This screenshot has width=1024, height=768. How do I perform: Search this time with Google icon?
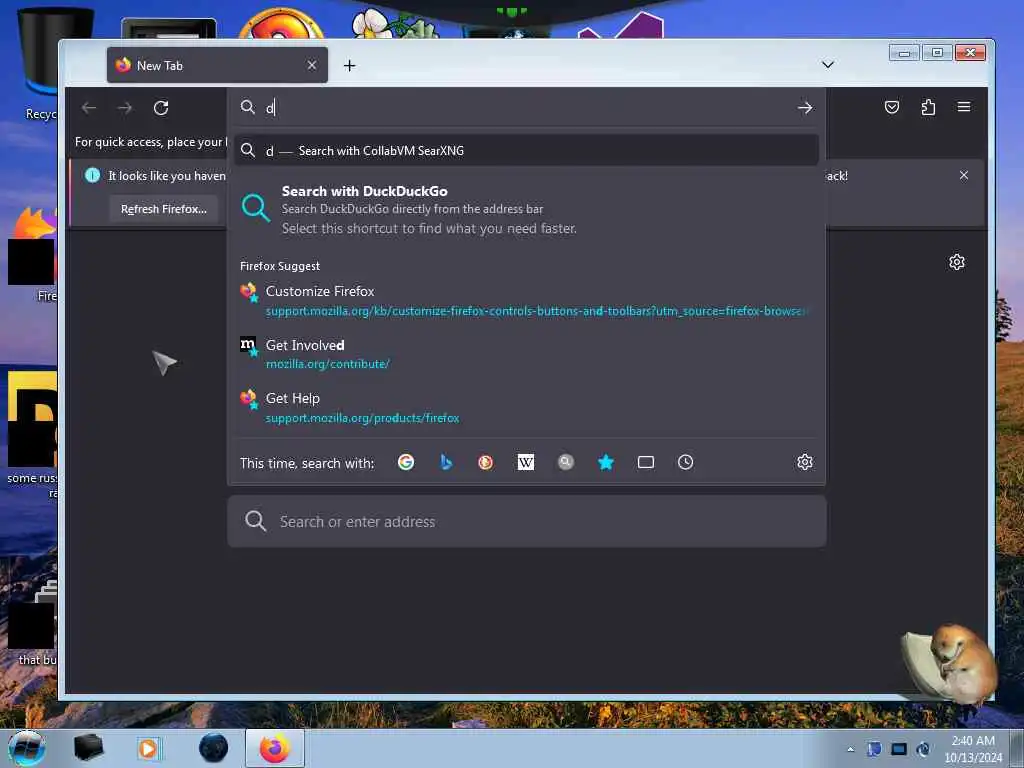[406, 462]
